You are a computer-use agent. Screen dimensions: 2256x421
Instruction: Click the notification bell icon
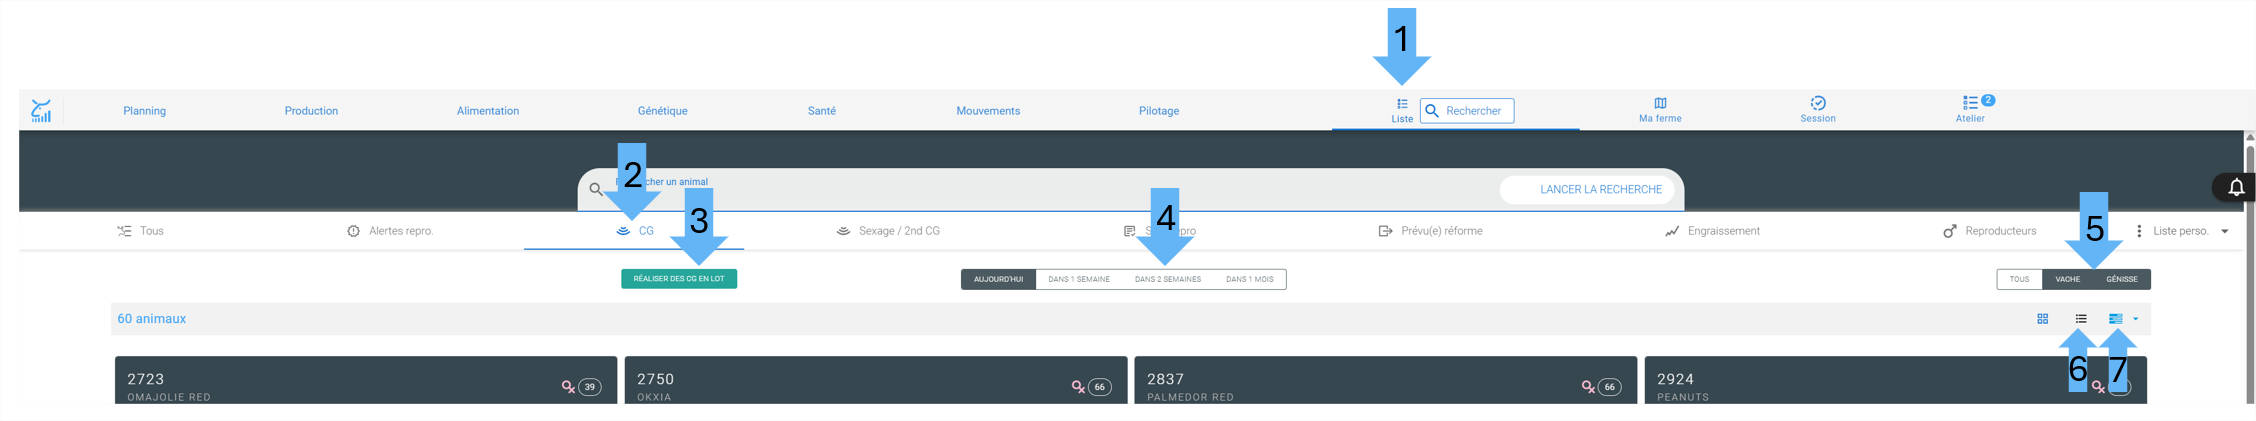tap(2236, 187)
